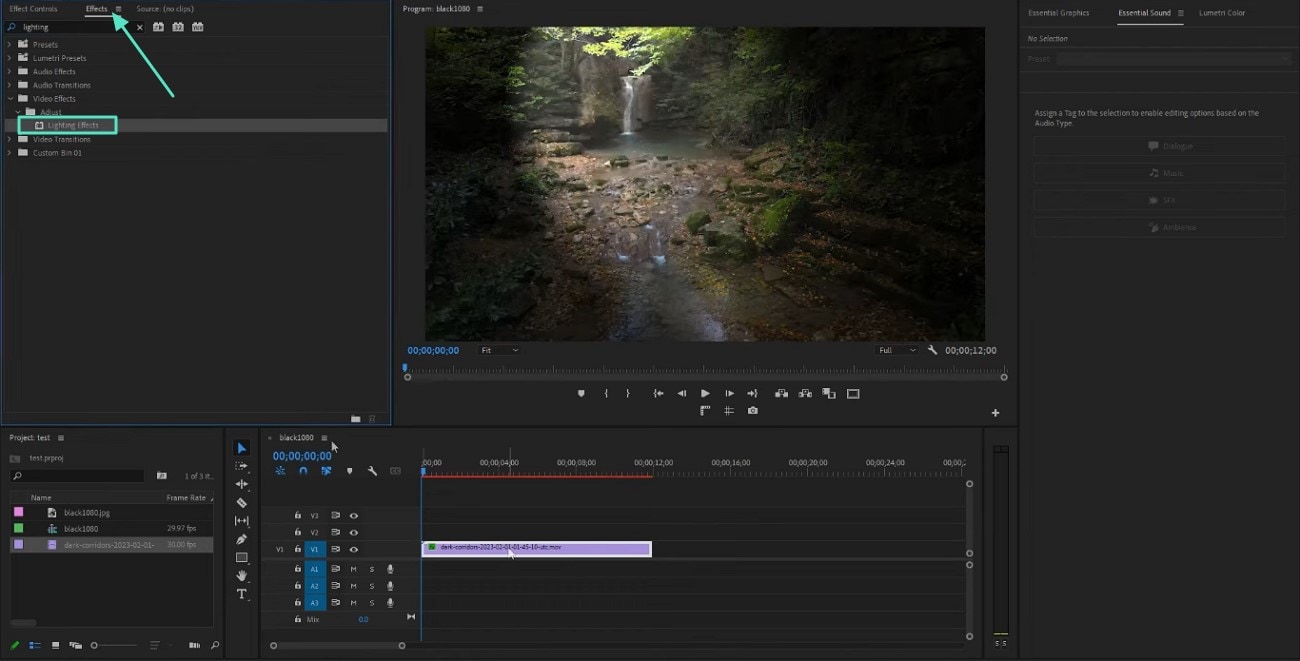This screenshot has width=1300, height=661.
Task: Step forward one frame
Action: (729, 393)
